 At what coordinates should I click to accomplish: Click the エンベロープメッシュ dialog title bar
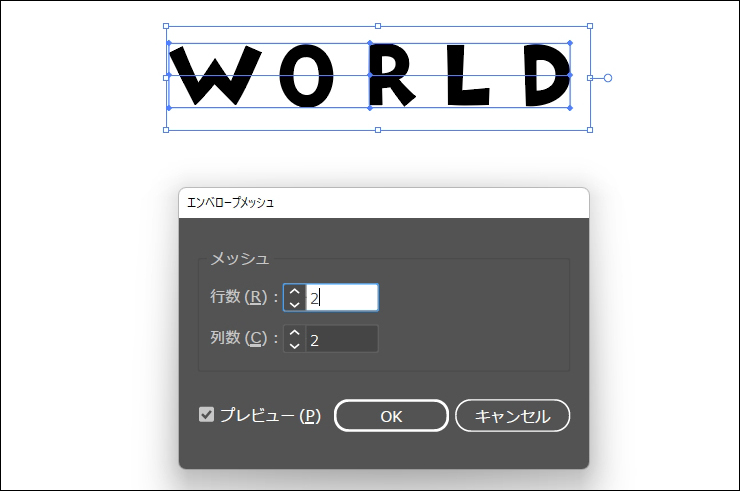click(383, 202)
